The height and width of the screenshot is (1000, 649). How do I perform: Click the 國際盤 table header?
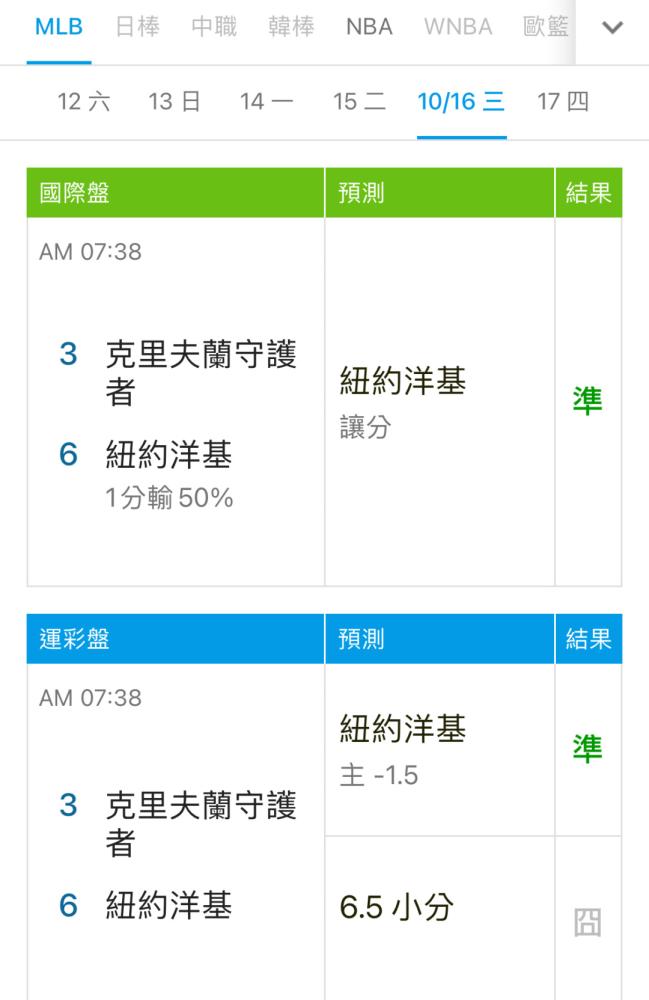click(175, 193)
